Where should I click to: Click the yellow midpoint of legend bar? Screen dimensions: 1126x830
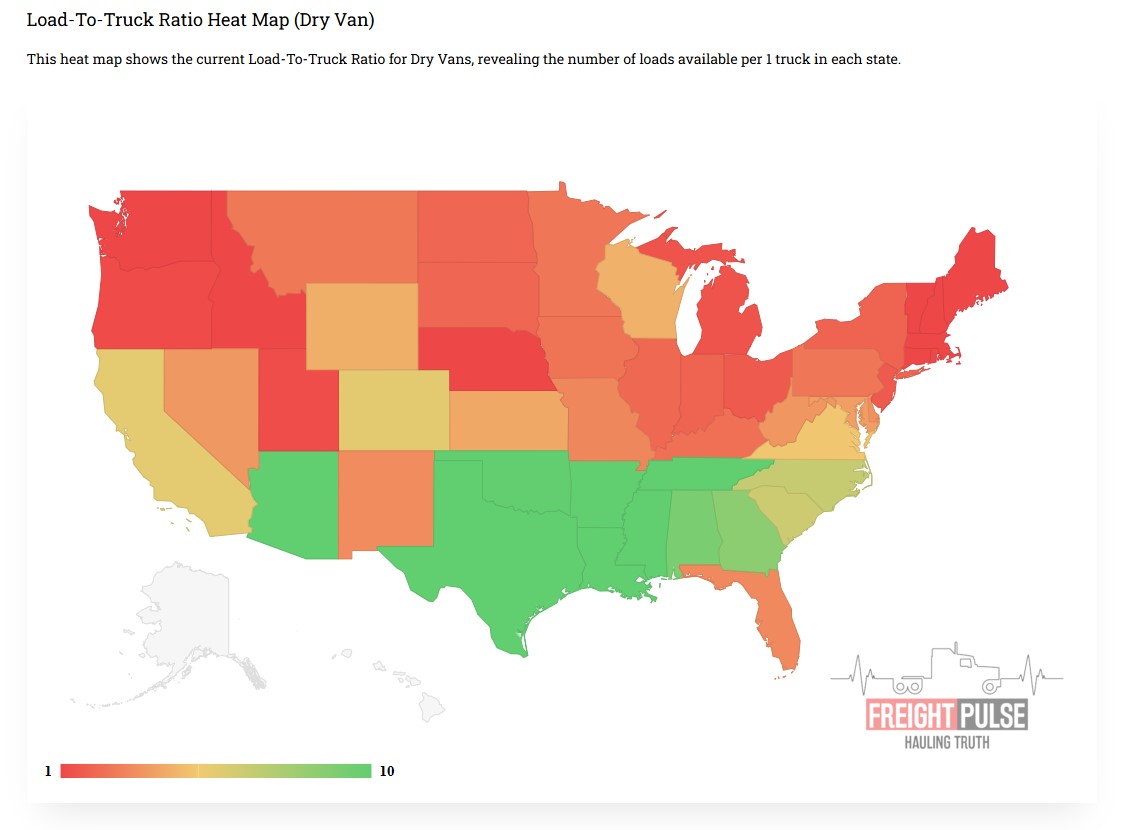pos(215,771)
